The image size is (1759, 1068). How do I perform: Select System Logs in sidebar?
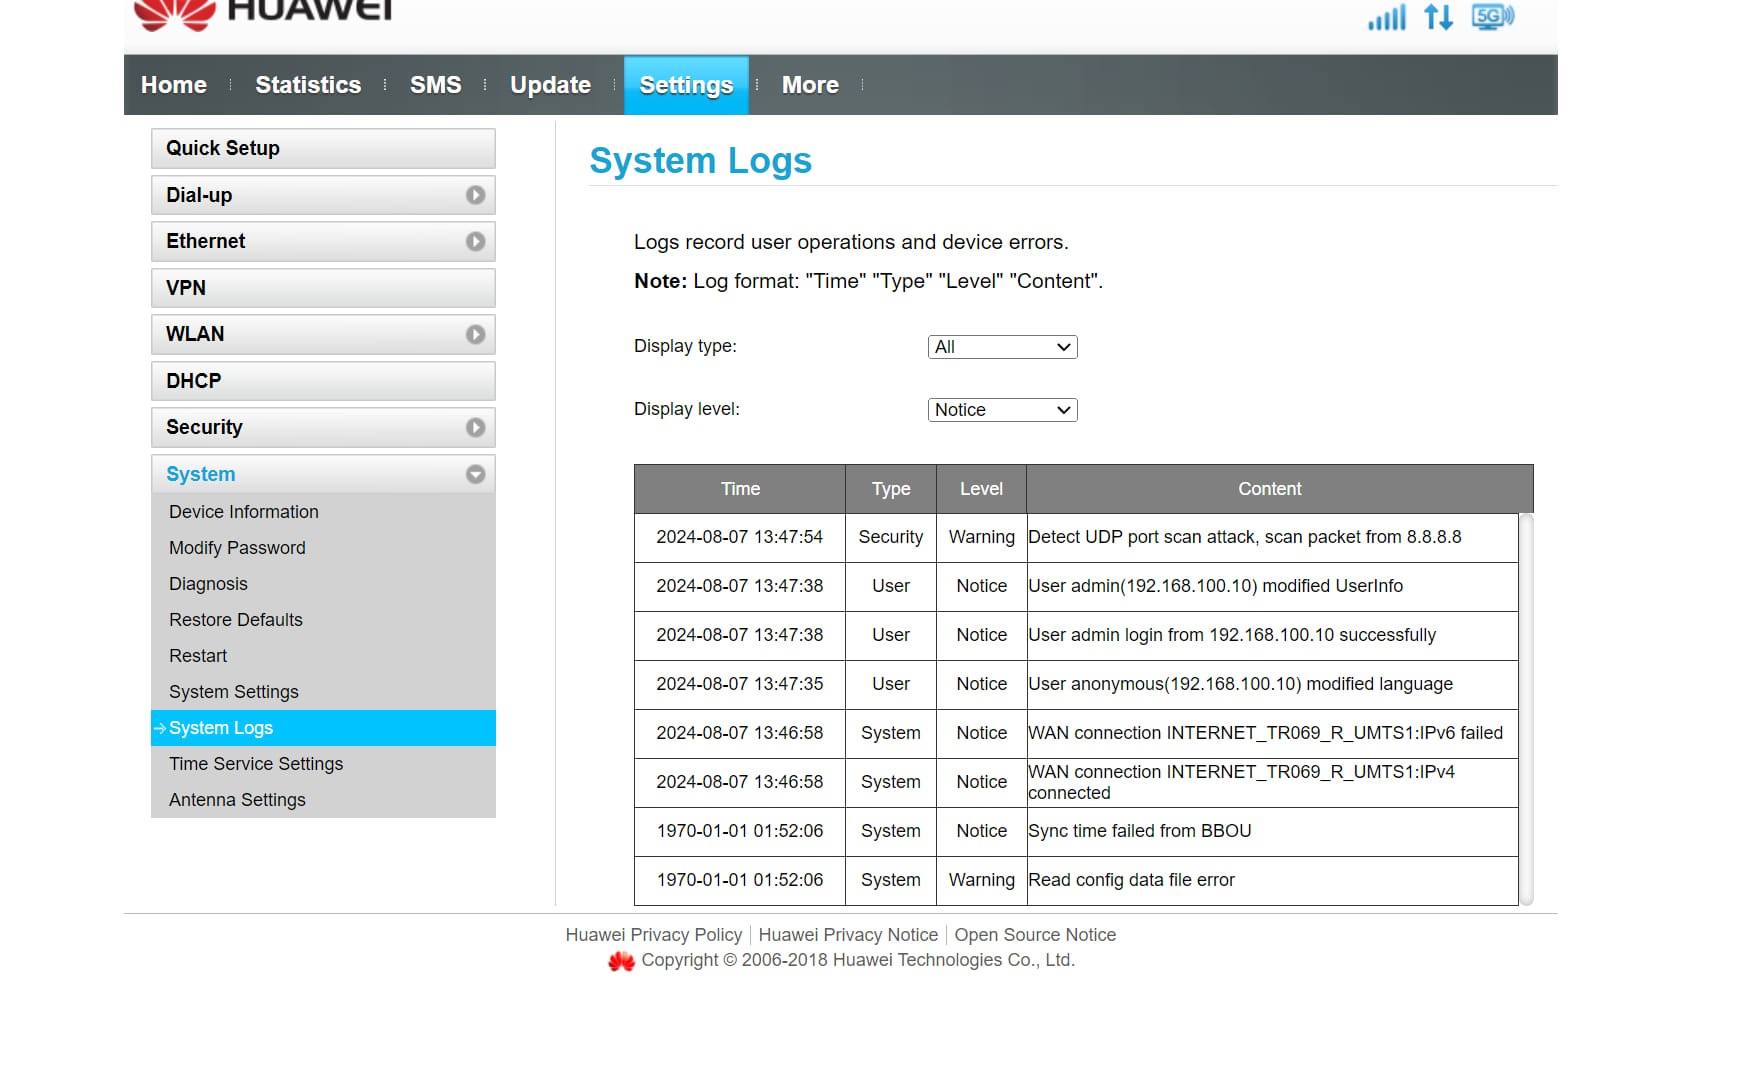pyautogui.click(x=323, y=728)
